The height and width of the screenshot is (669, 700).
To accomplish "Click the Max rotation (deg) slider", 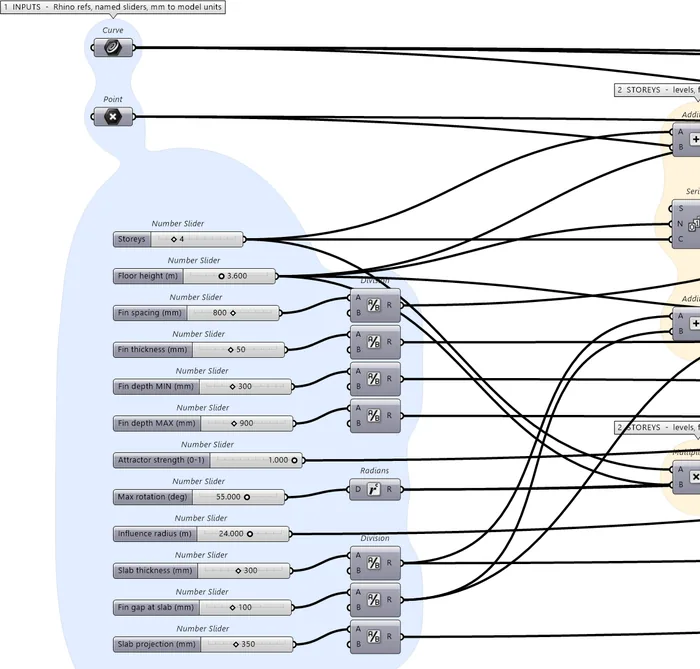I will click(199, 497).
